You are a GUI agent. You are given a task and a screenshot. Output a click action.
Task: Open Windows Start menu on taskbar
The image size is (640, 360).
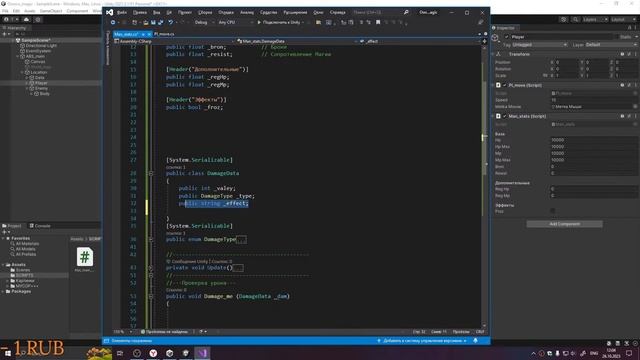[7, 353]
